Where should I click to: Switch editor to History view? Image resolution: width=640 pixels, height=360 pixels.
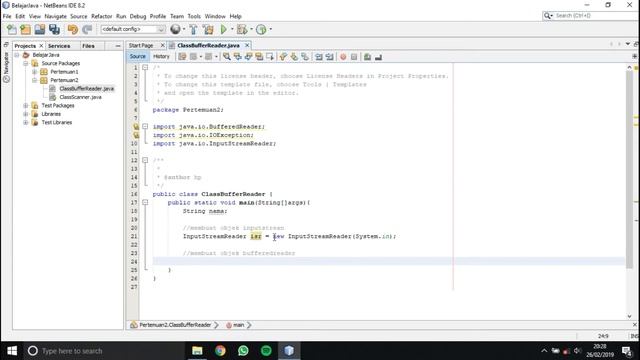161,56
